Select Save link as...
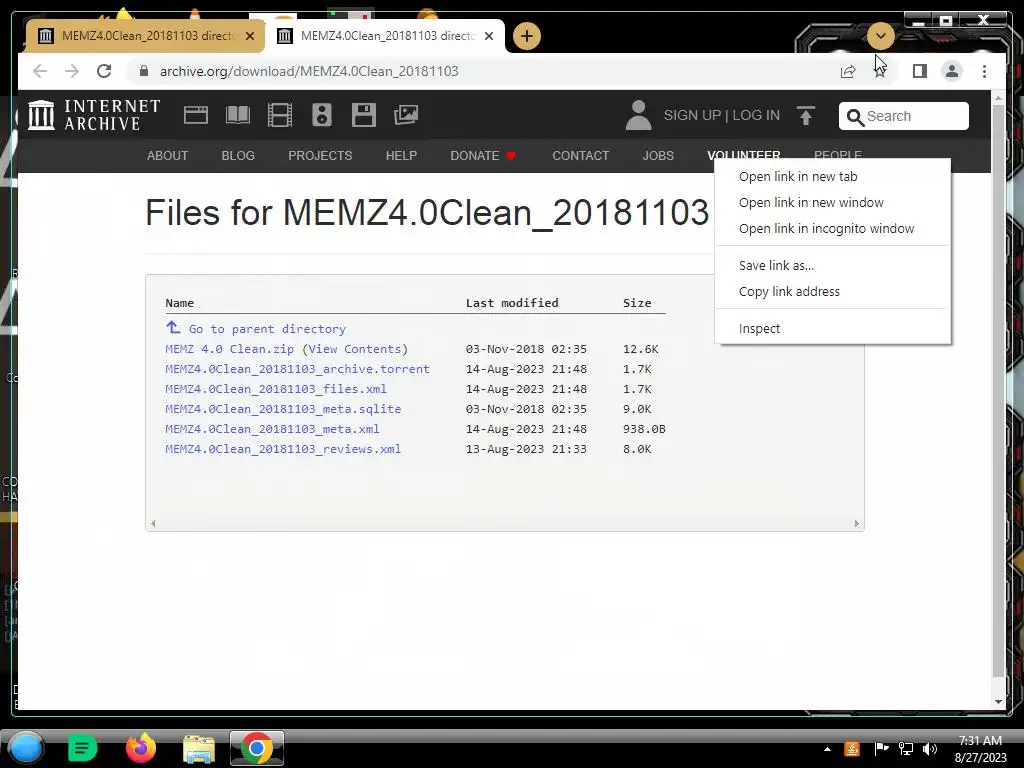The height and width of the screenshot is (768, 1024). pos(776,265)
